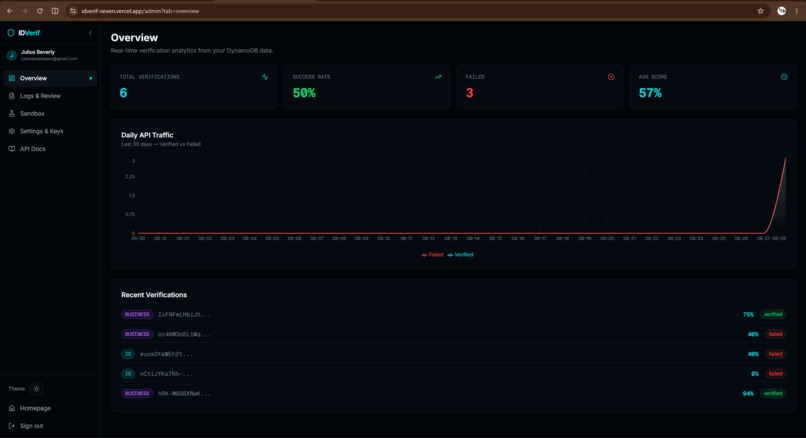Viewport: 806px width, 438px height.
Task: Click the Logs & Review document icon
Action: tap(12, 96)
